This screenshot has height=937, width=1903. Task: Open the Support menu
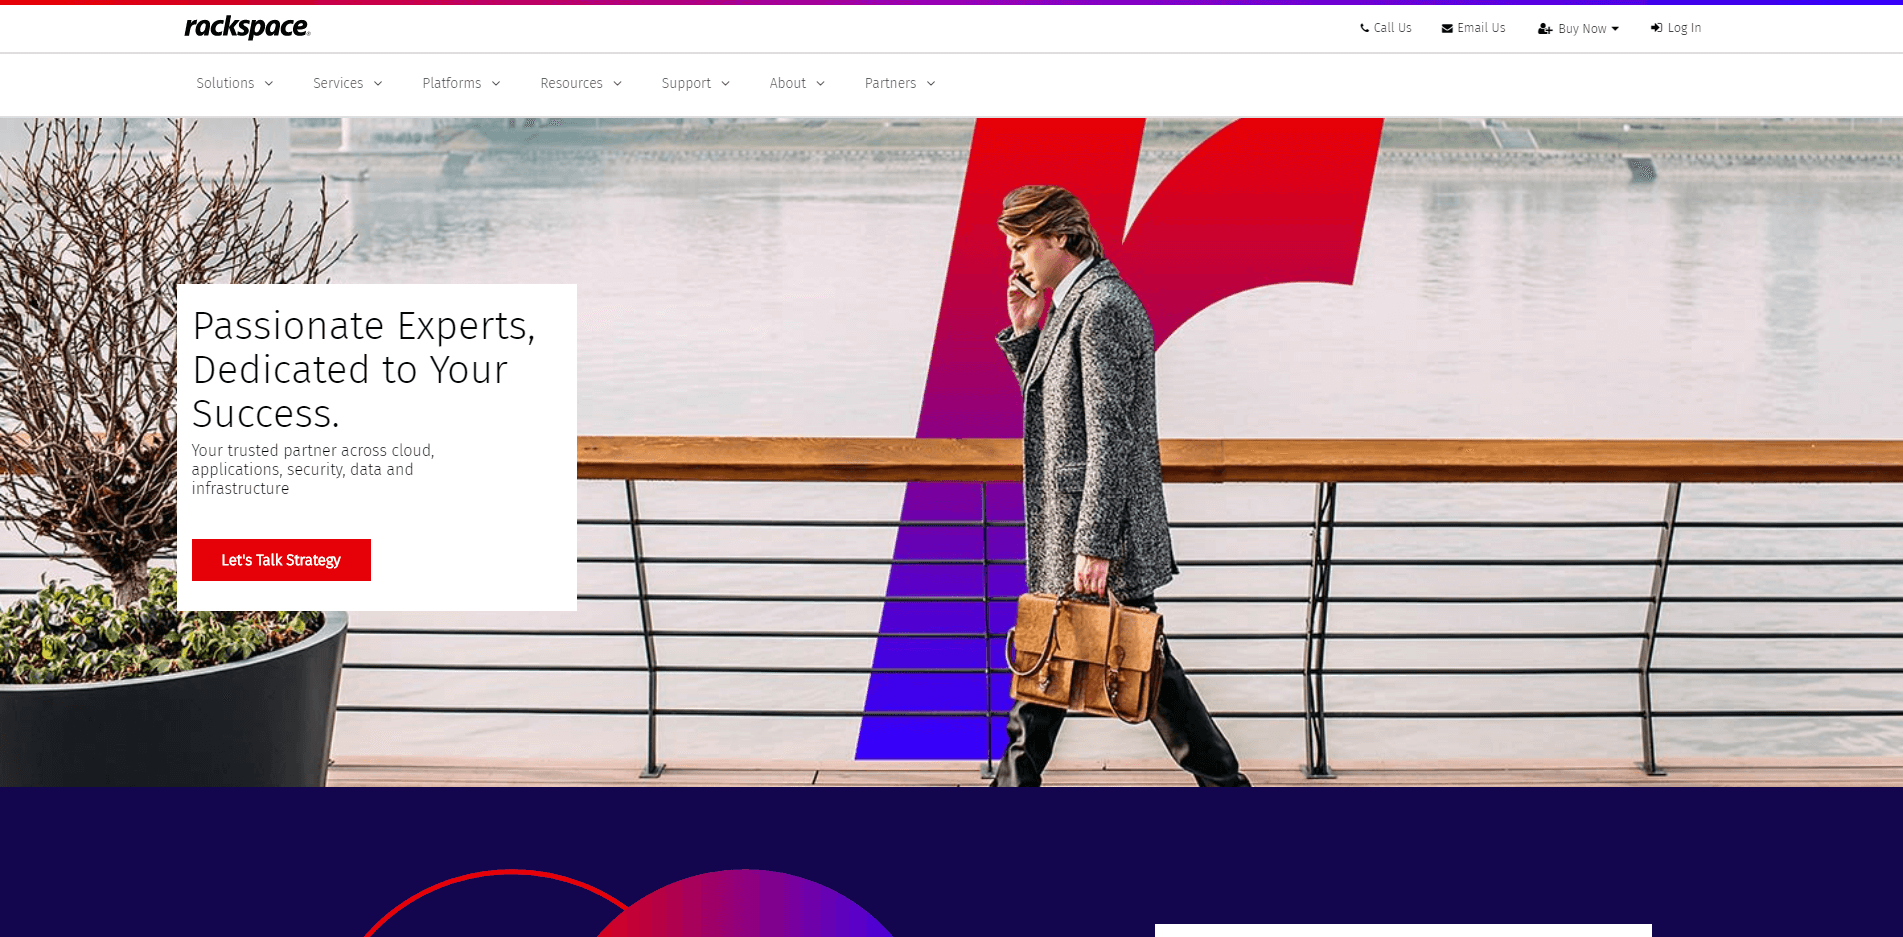pos(686,83)
